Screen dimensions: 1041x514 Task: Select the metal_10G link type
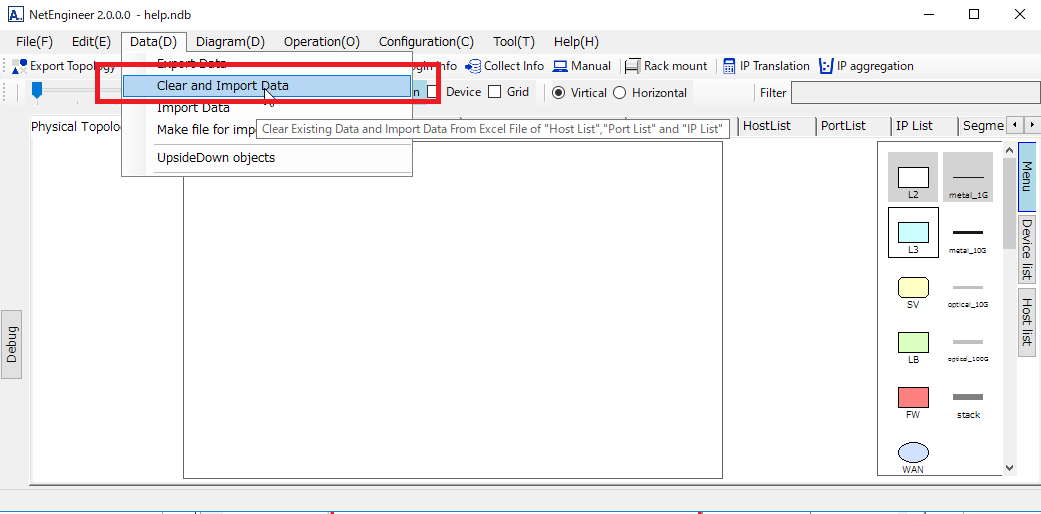pyautogui.click(x=967, y=233)
